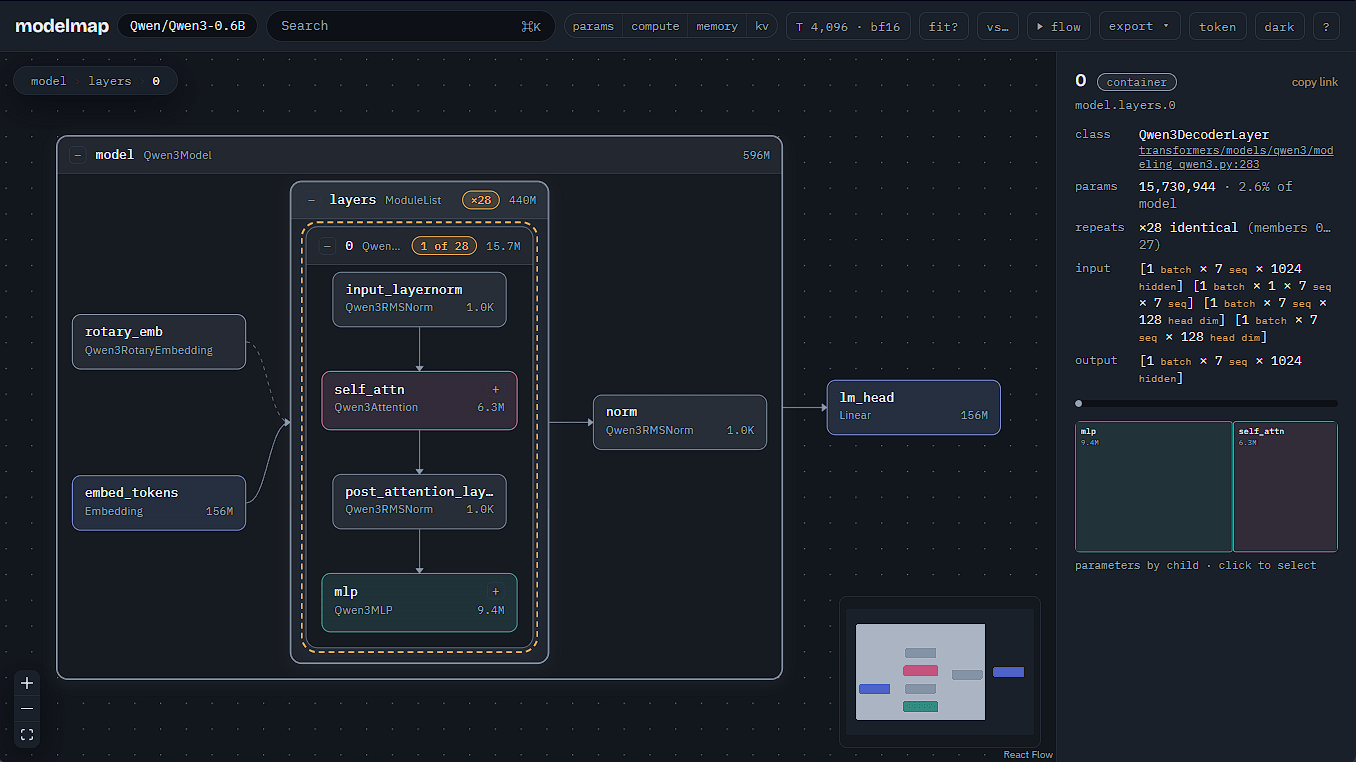Switch to the kv view tab

pyautogui.click(x=762, y=26)
